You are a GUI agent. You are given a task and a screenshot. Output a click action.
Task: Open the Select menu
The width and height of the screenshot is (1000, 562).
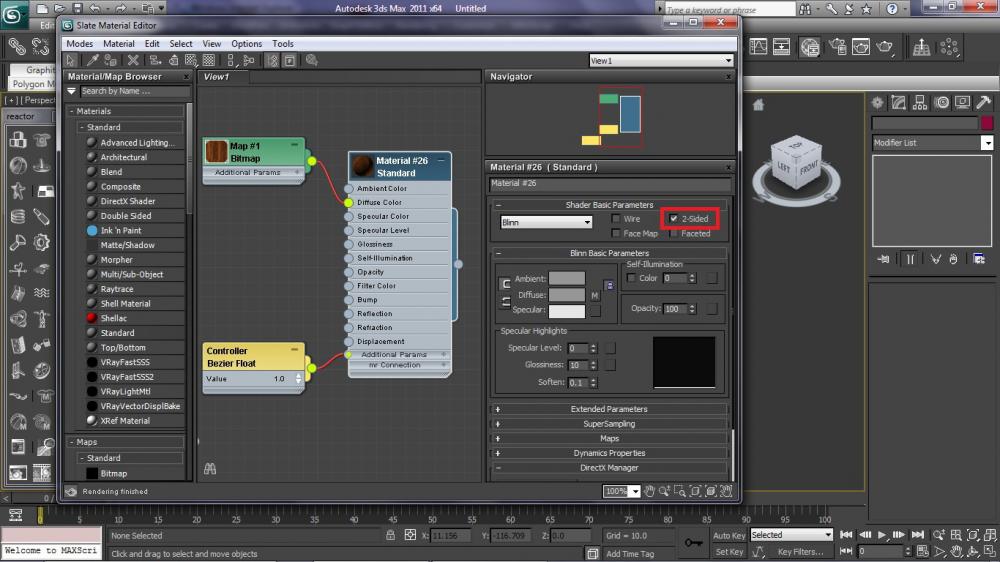(x=180, y=44)
